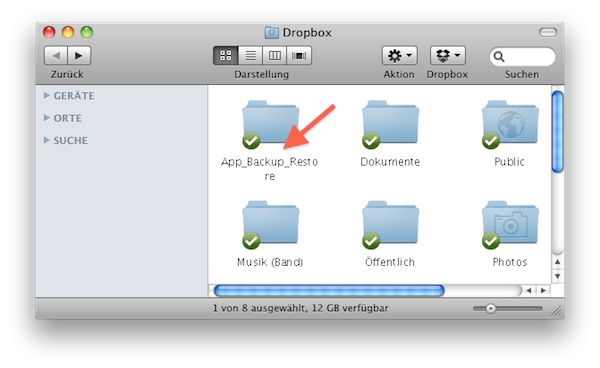The width and height of the screenshot is (600, 368).
Task: Switch to list view
Action: click(x=250, y=56)
